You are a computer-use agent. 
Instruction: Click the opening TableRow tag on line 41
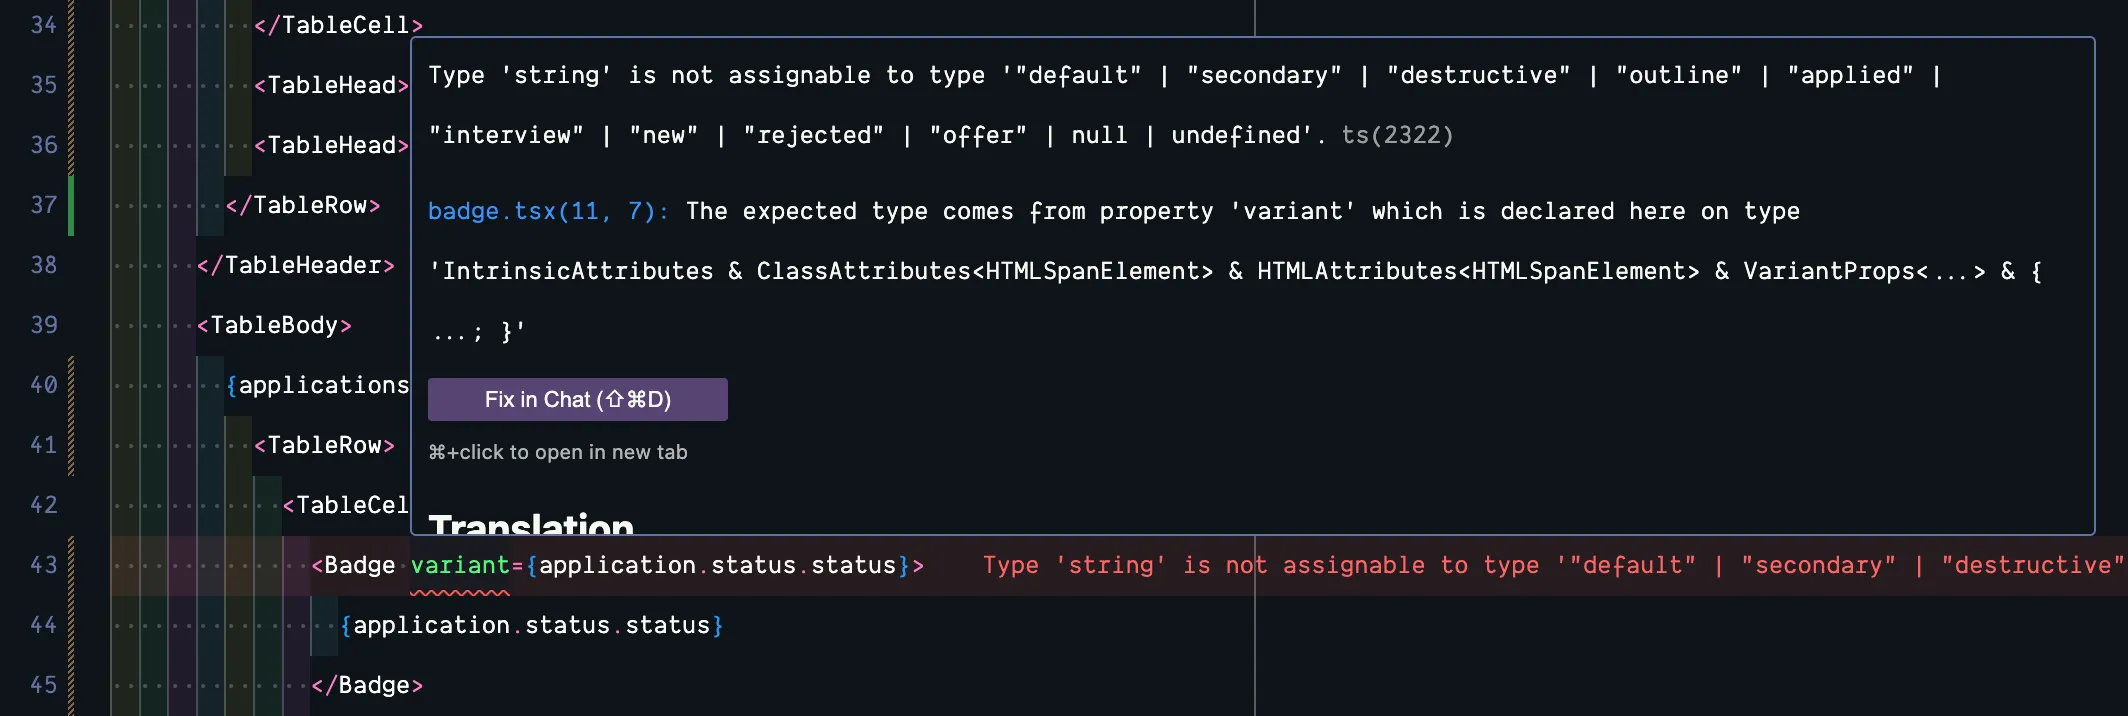pos(324,446)
